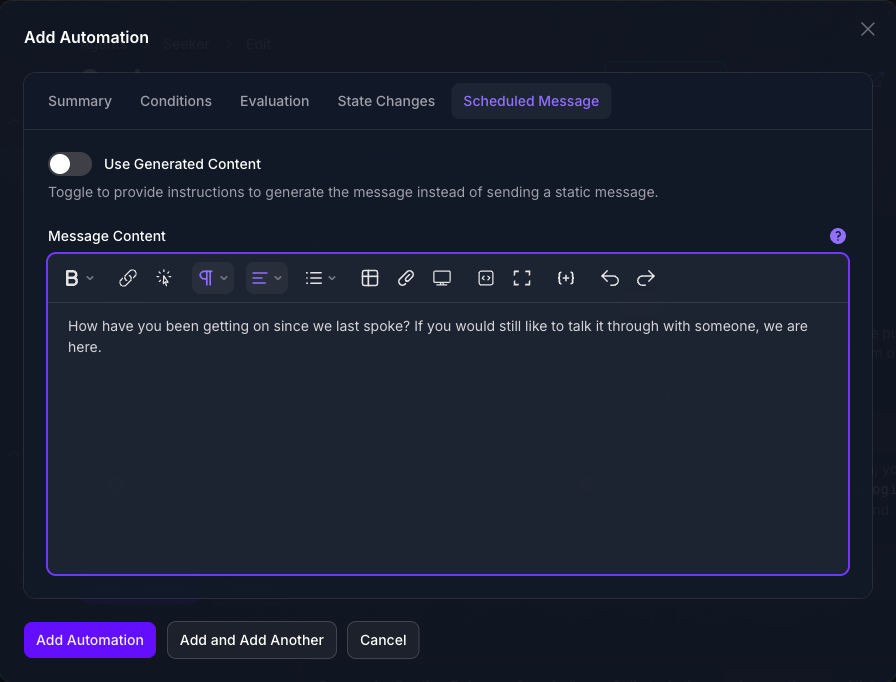
Task: Switch to the Summary tab
Action: tap(80, 101)
